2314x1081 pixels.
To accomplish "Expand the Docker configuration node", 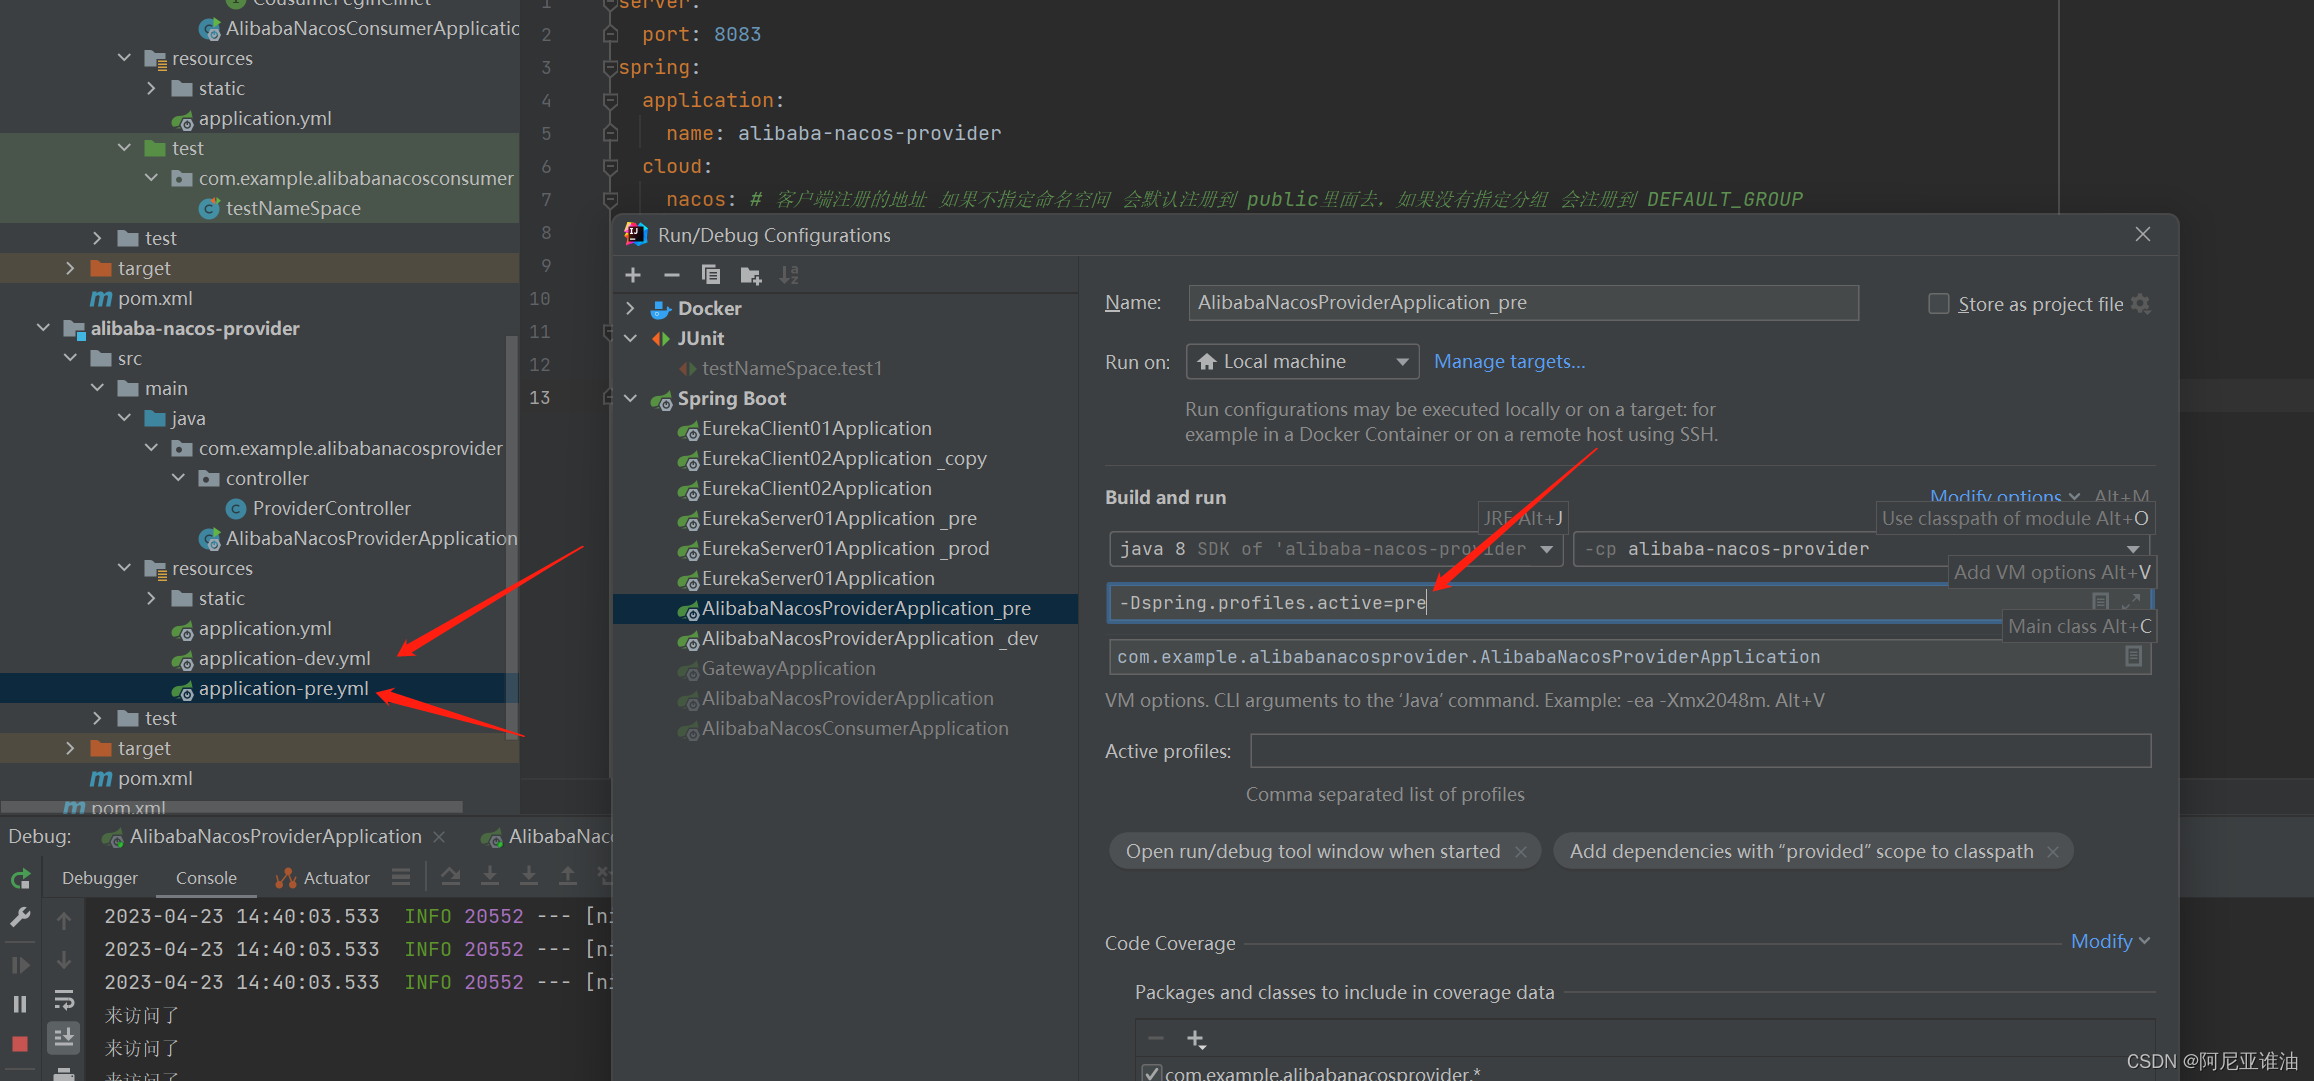I will point(630,308).
